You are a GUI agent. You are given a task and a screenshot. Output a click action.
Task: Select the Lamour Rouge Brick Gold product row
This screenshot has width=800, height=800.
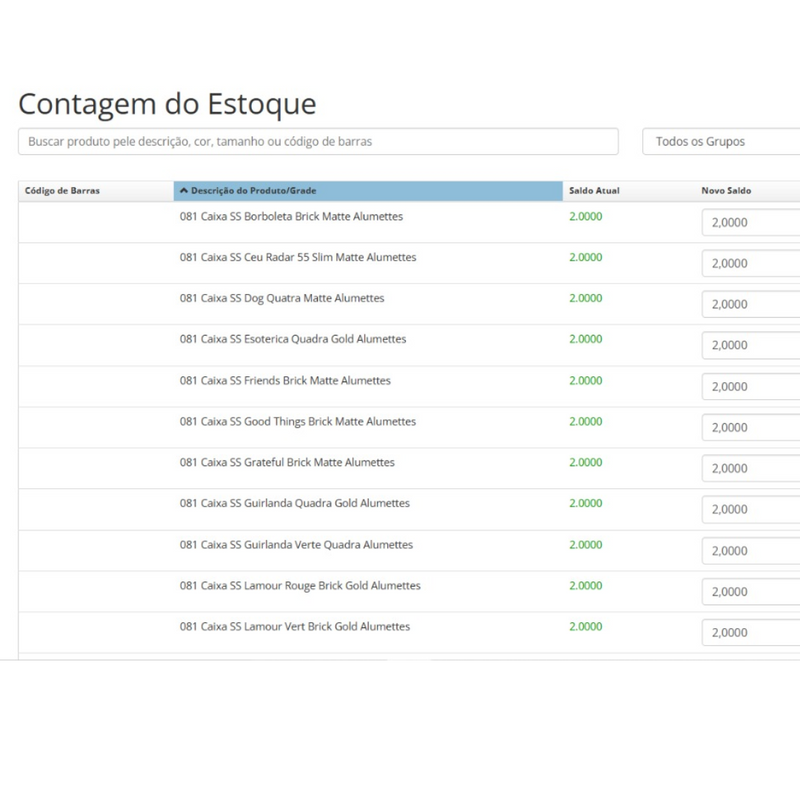click(300, 586)
